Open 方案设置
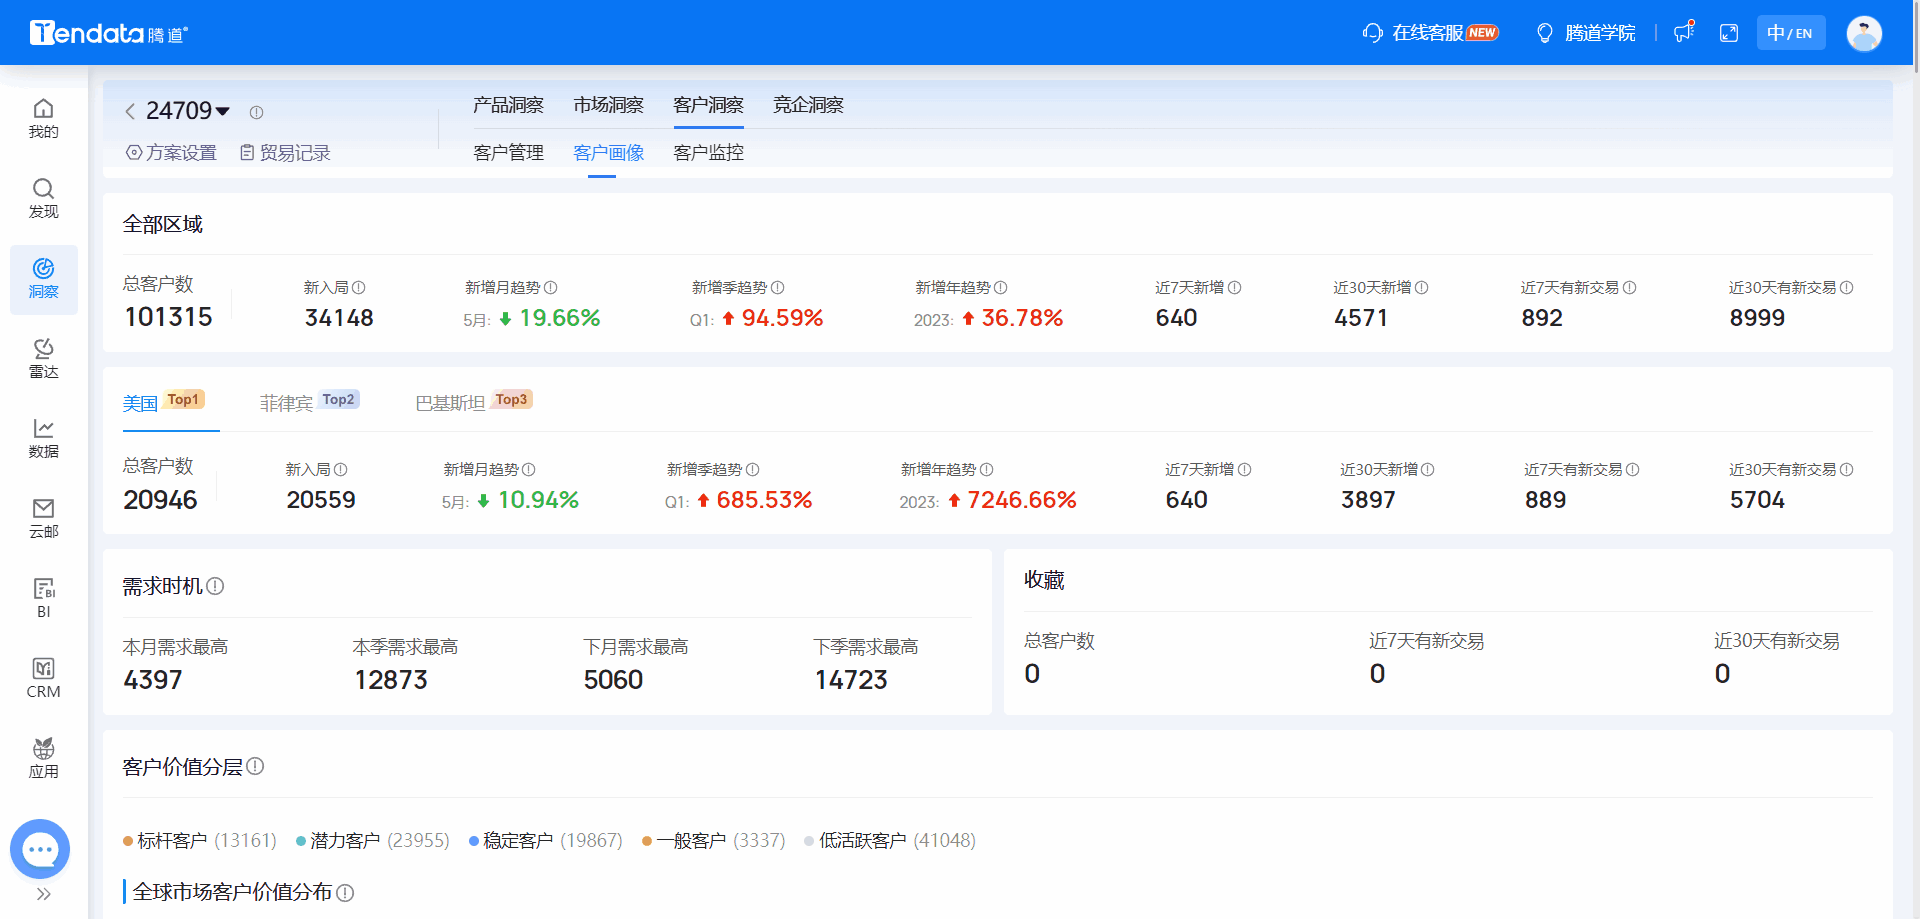1920x919 pixels. pos(170,152)
